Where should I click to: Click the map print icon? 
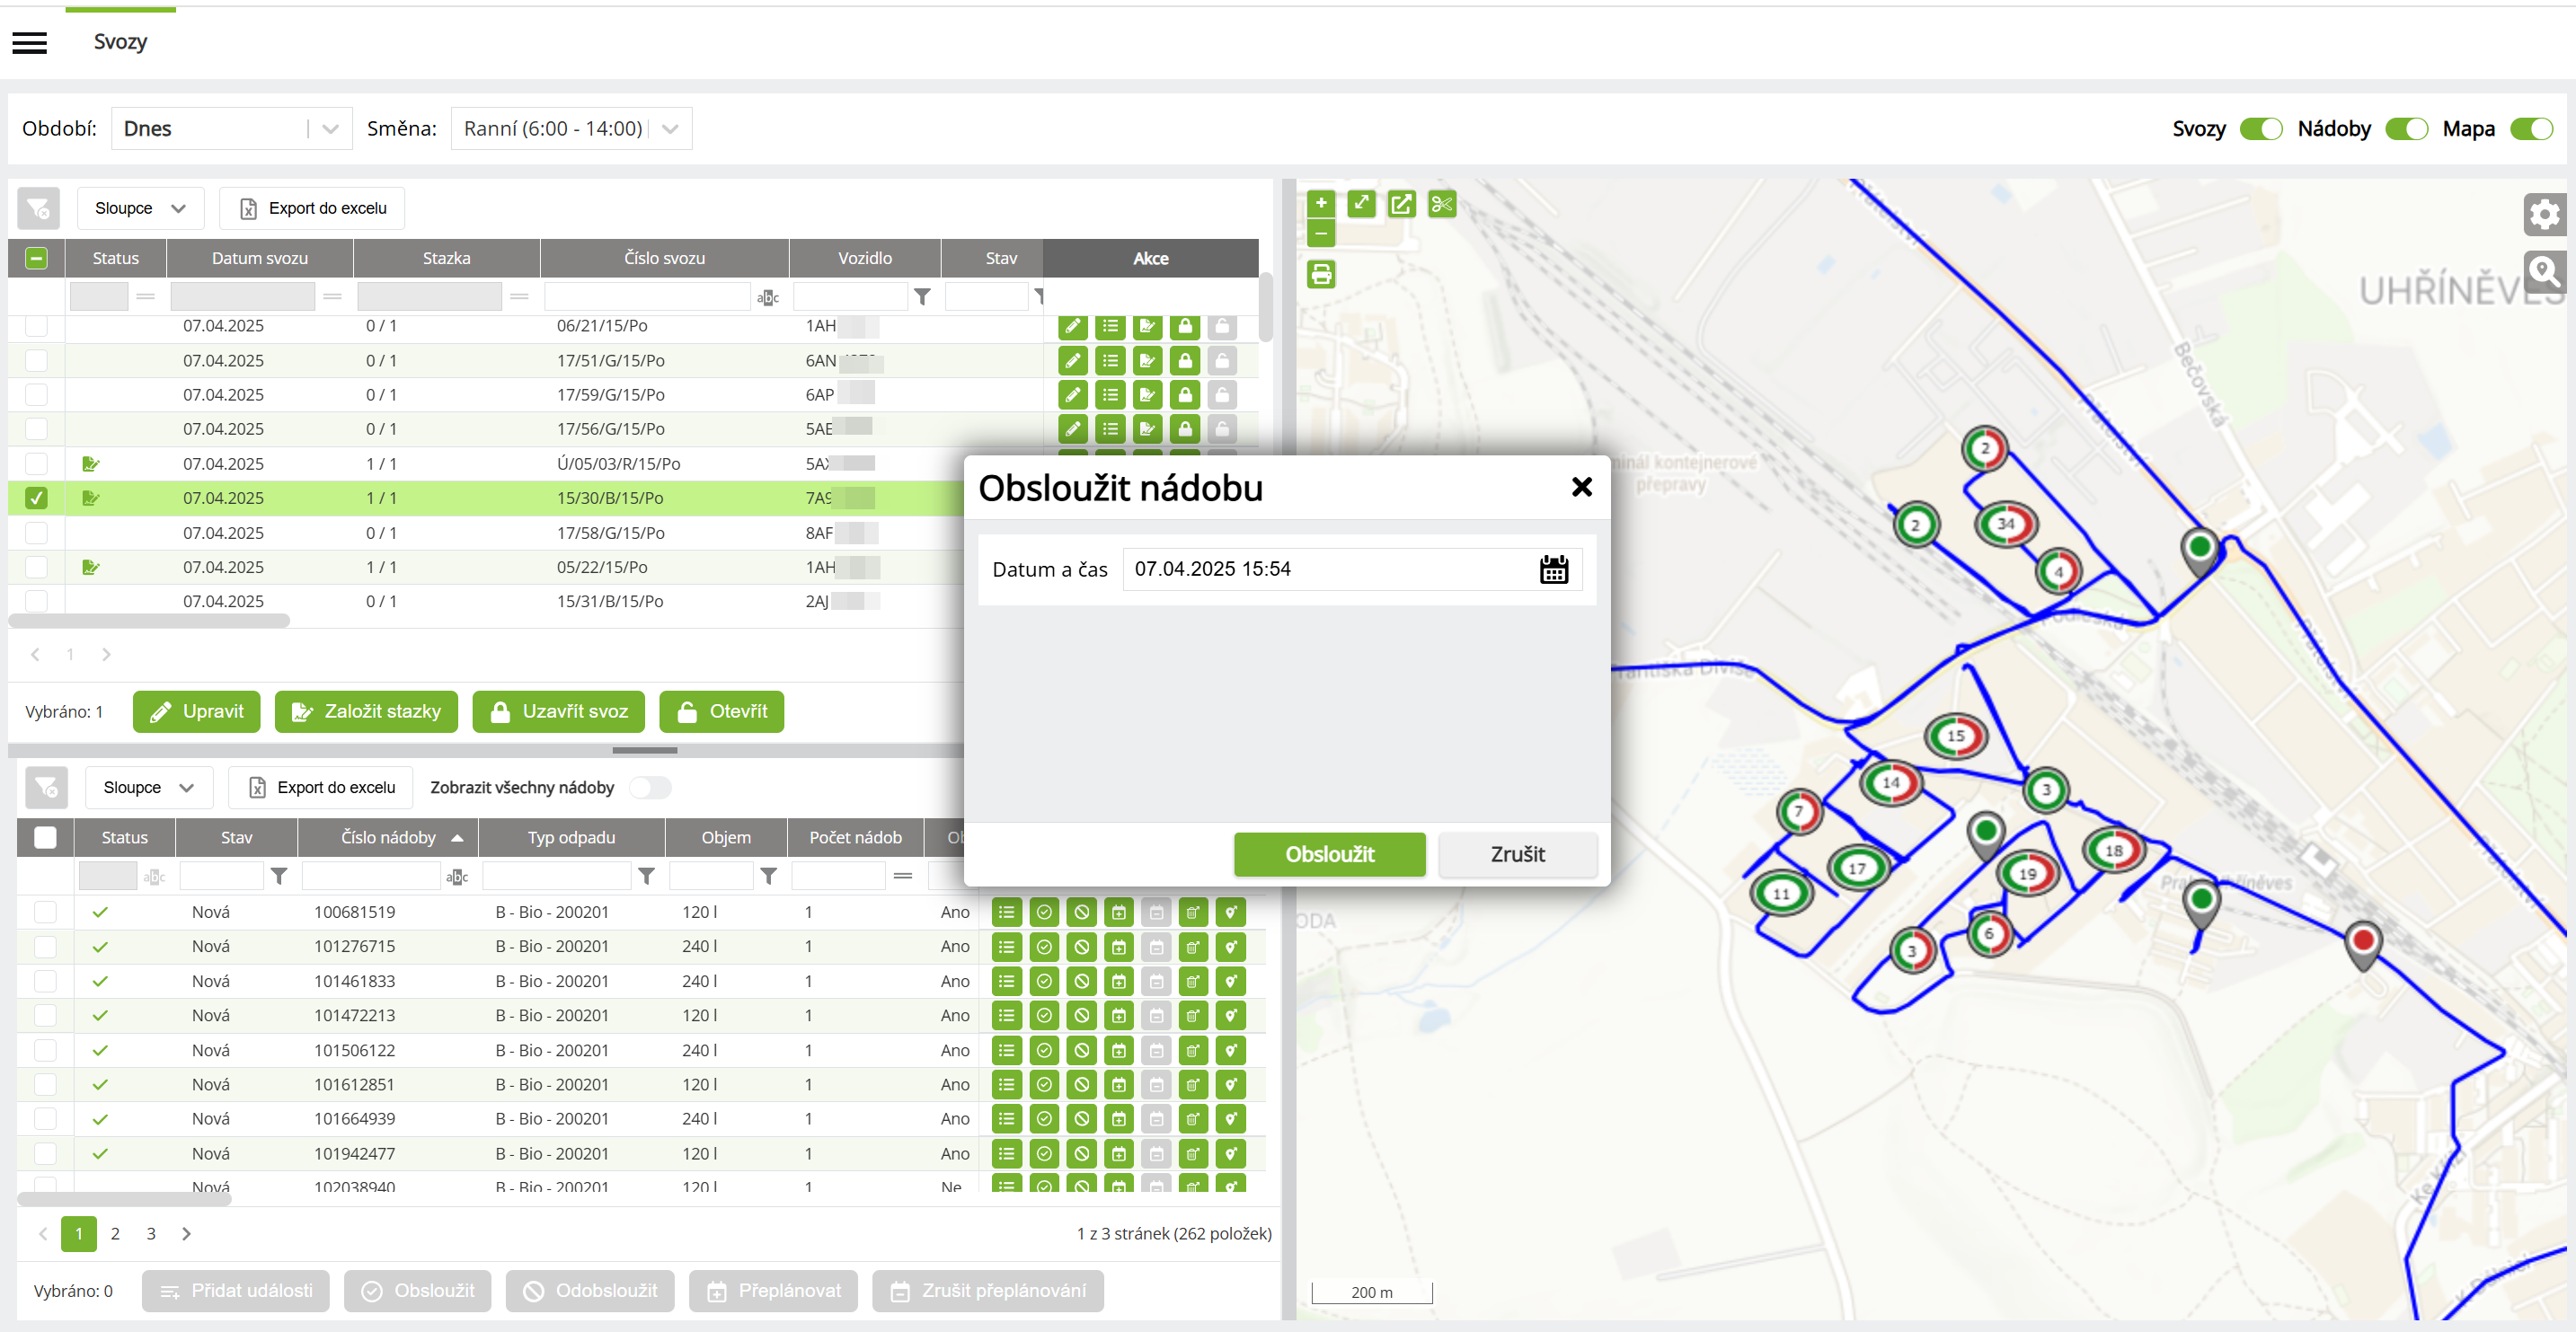pyautogui.click(x=1320, y=274)
